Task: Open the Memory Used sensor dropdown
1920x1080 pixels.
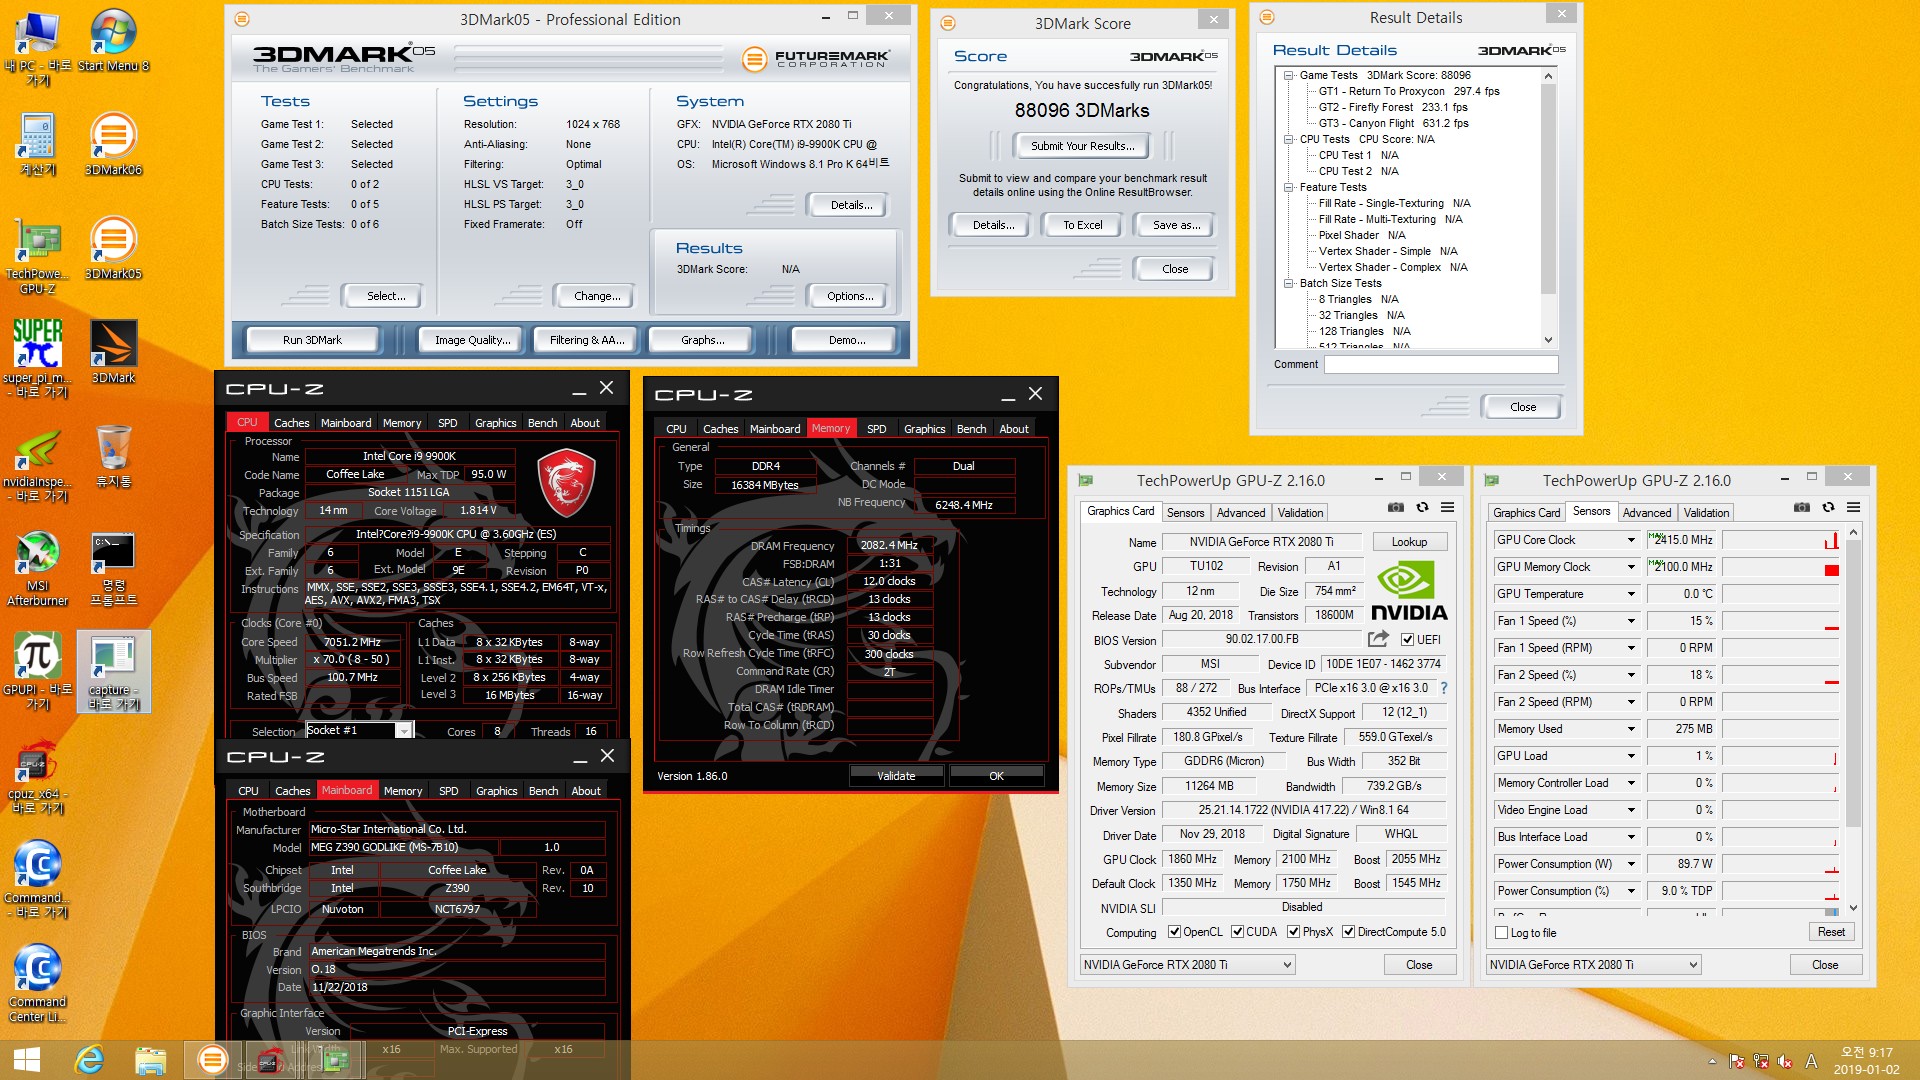Action: (1631, 729)
